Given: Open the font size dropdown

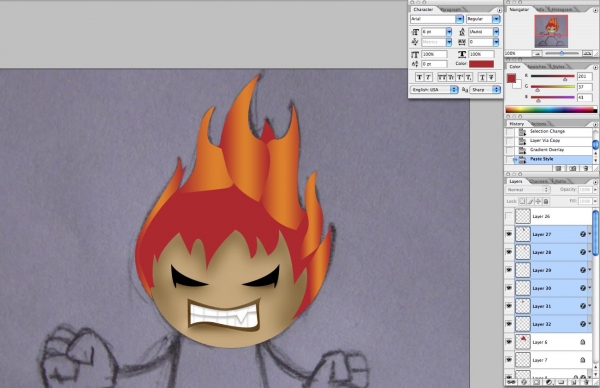Looking at the screenshot, I should [449, 32].
